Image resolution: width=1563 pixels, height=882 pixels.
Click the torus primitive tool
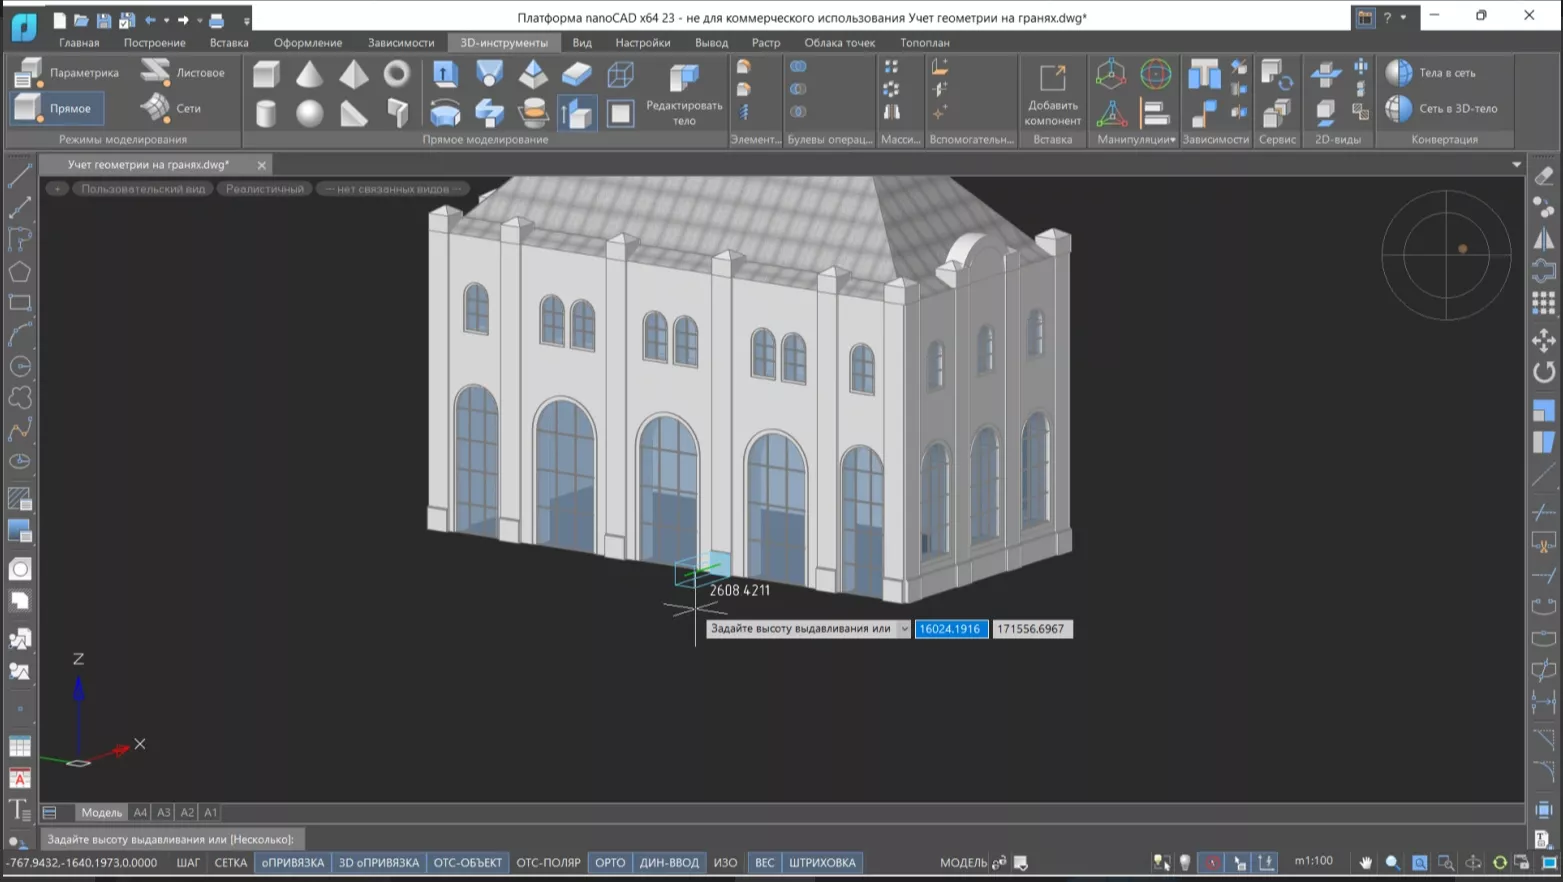pyautogui.click(x=397, y=74)
